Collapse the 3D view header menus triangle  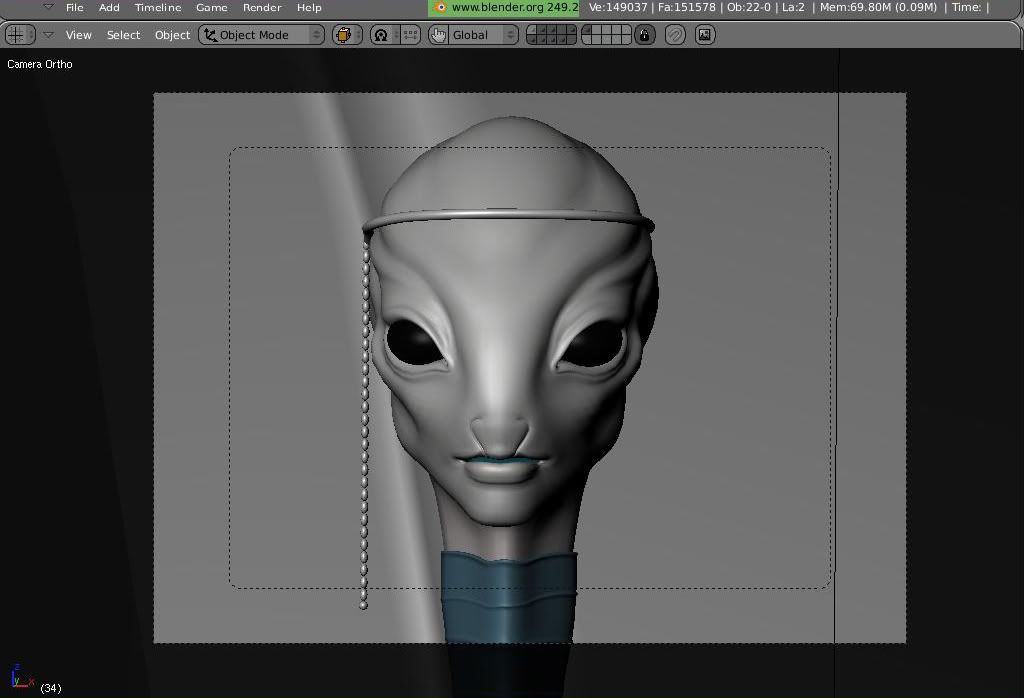click(47, 35)
